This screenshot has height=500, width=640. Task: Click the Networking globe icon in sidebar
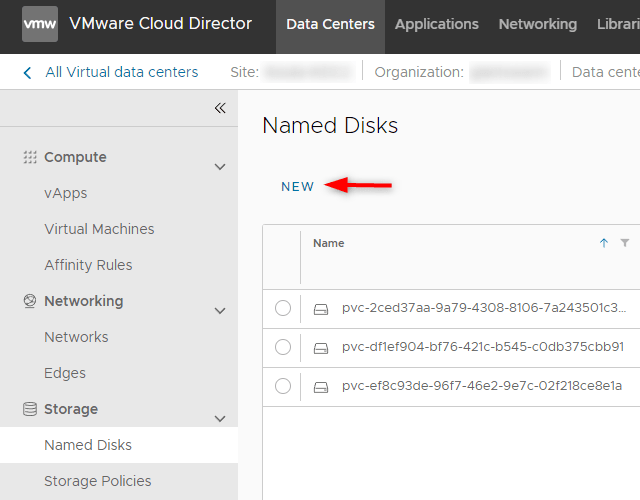coord(30,301)
